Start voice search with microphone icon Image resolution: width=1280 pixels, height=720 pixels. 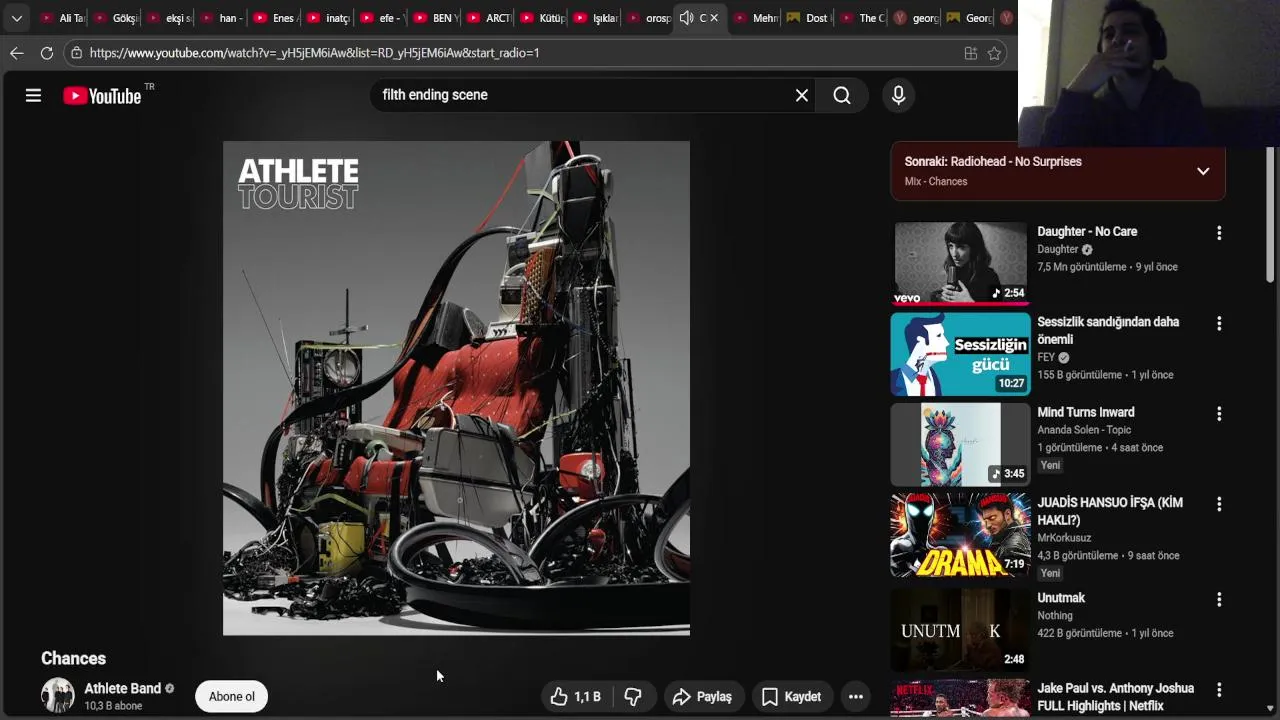pos(898,95)
